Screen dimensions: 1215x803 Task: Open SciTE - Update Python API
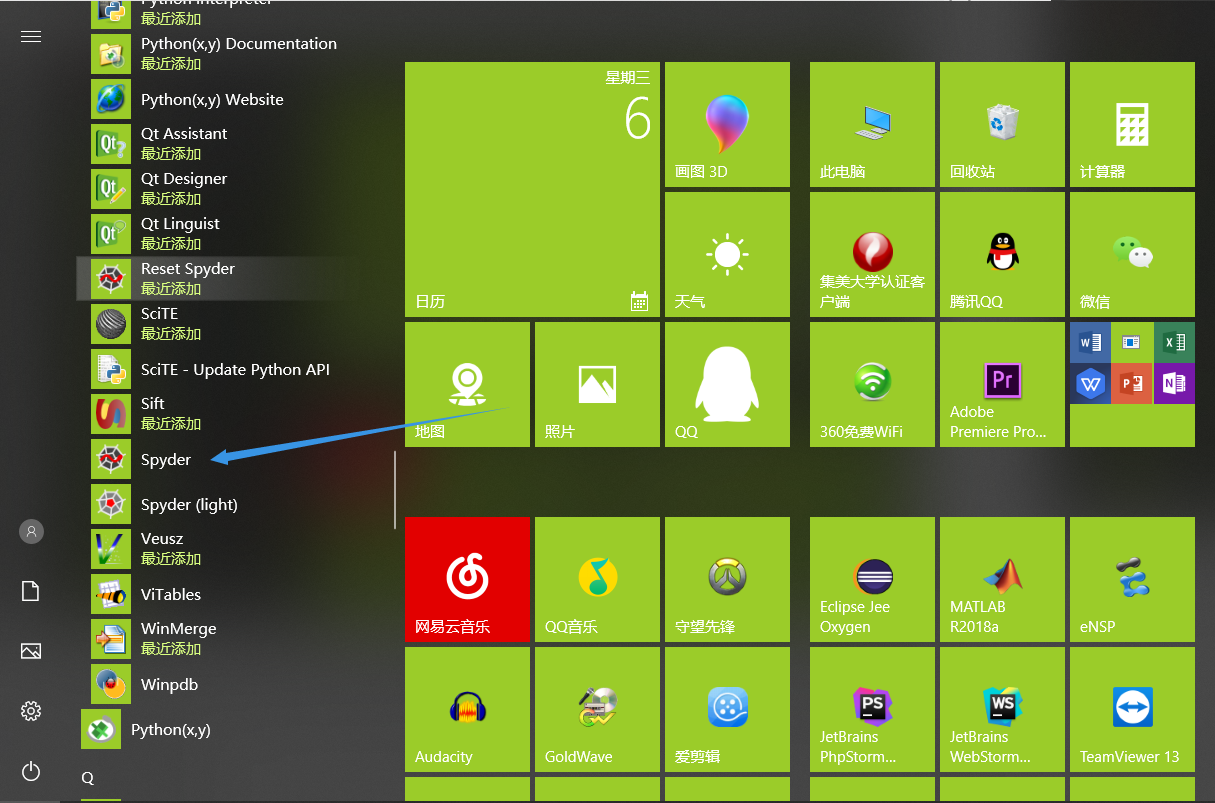[x=233, y=369]
